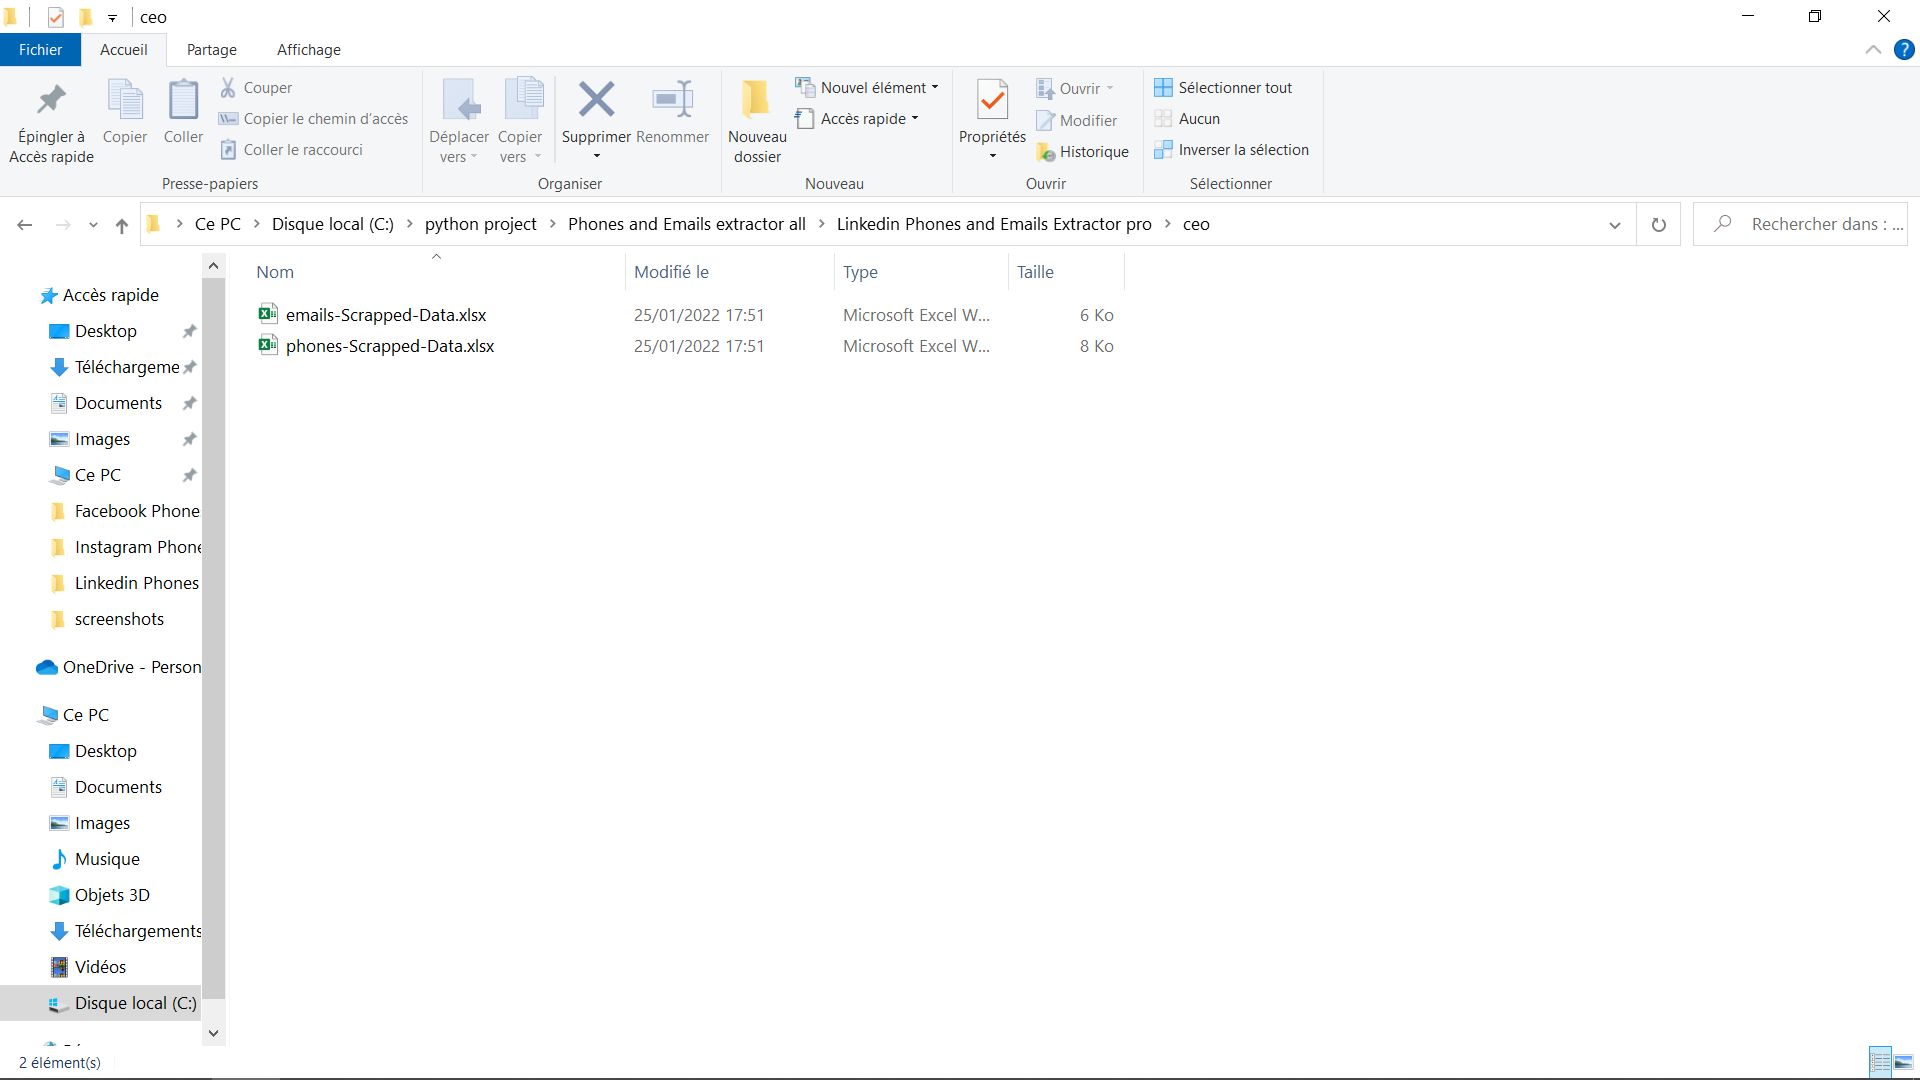Open the Fichier menu
Viewport: 1920px width, 1080px height.
(x=40, y=50)
